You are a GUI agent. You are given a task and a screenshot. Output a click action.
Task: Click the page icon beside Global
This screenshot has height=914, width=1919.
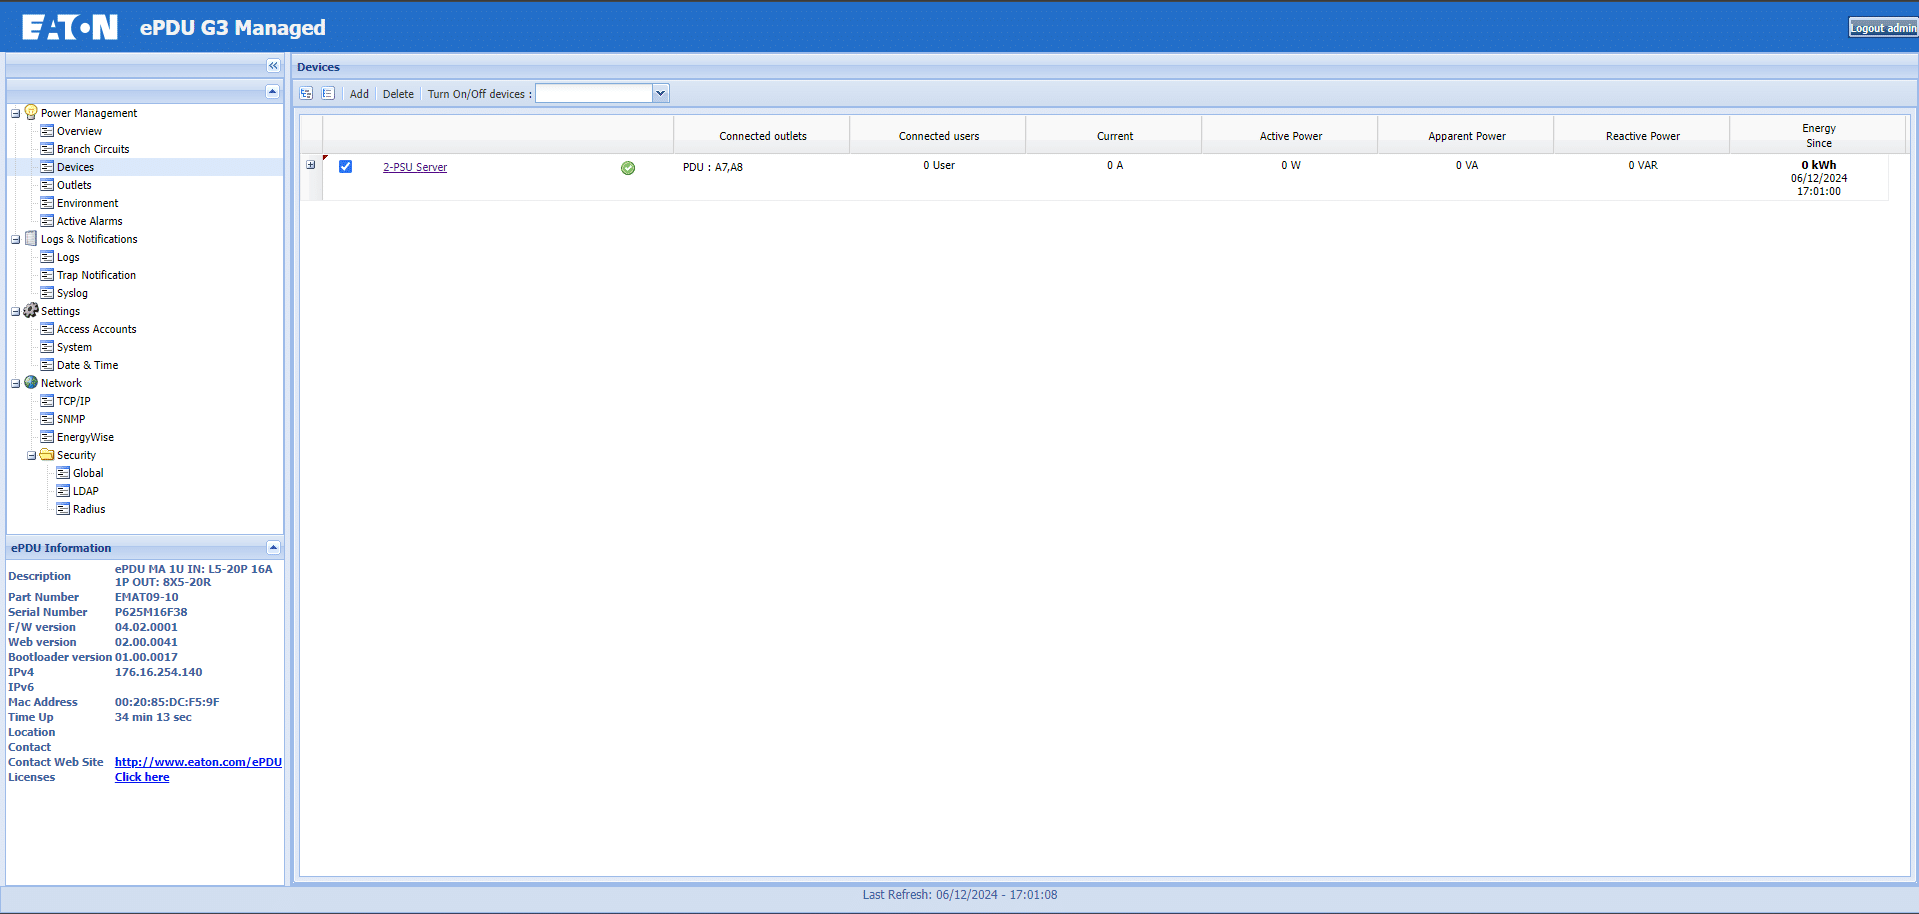pyautogui.click(x=63, y=473)
